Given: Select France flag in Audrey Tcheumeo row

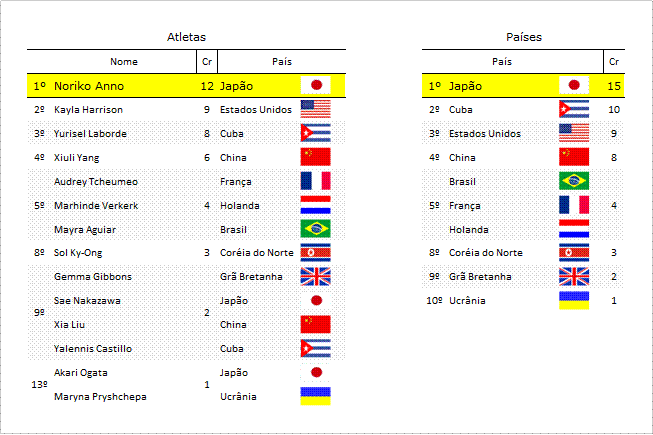Looking at the screenshot, I should pos(315,181).
